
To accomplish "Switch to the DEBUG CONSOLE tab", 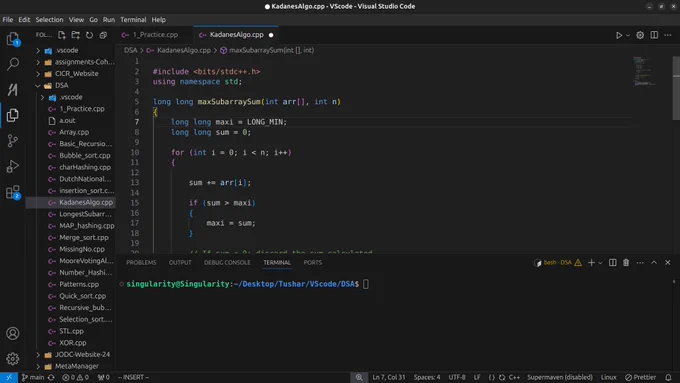I will coord(227,262).
